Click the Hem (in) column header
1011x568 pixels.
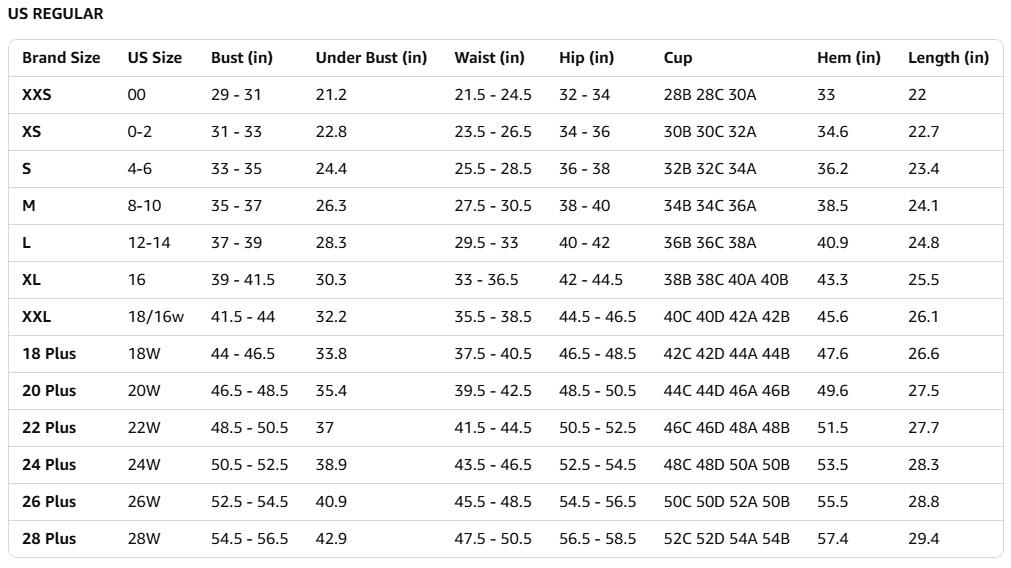pyautogui.click(x=849, y=58)
